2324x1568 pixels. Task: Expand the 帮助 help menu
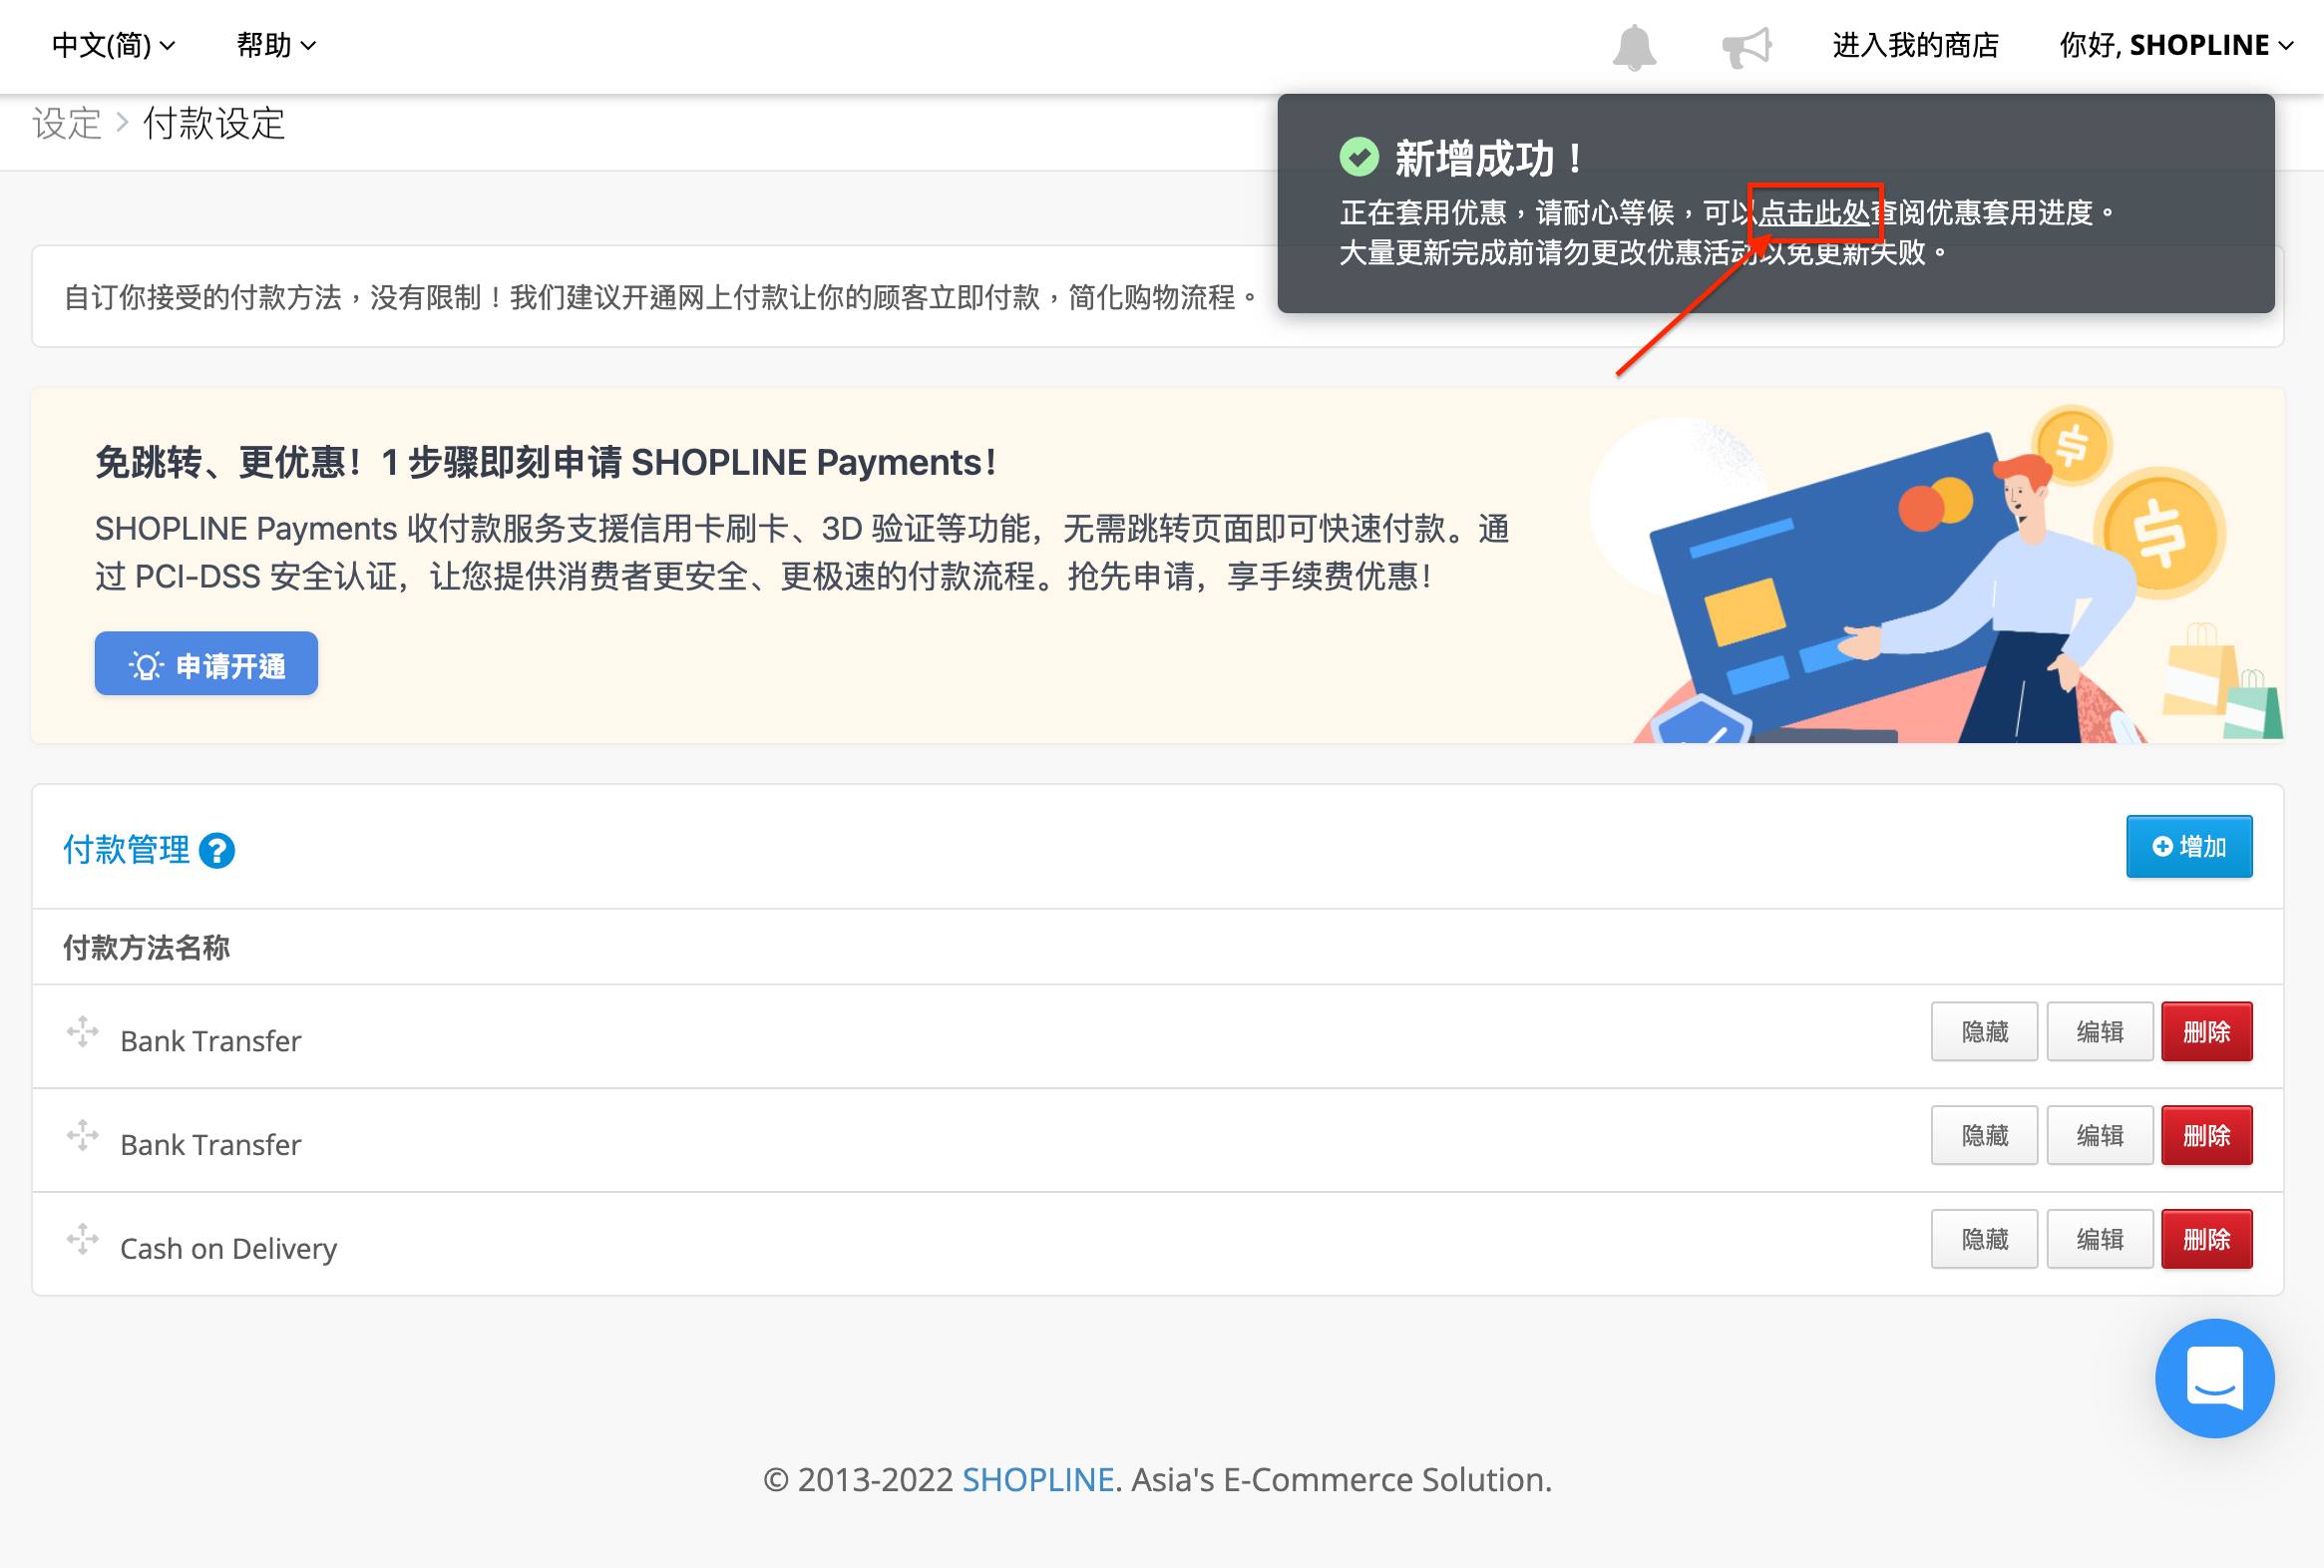(x=276, y=45)
